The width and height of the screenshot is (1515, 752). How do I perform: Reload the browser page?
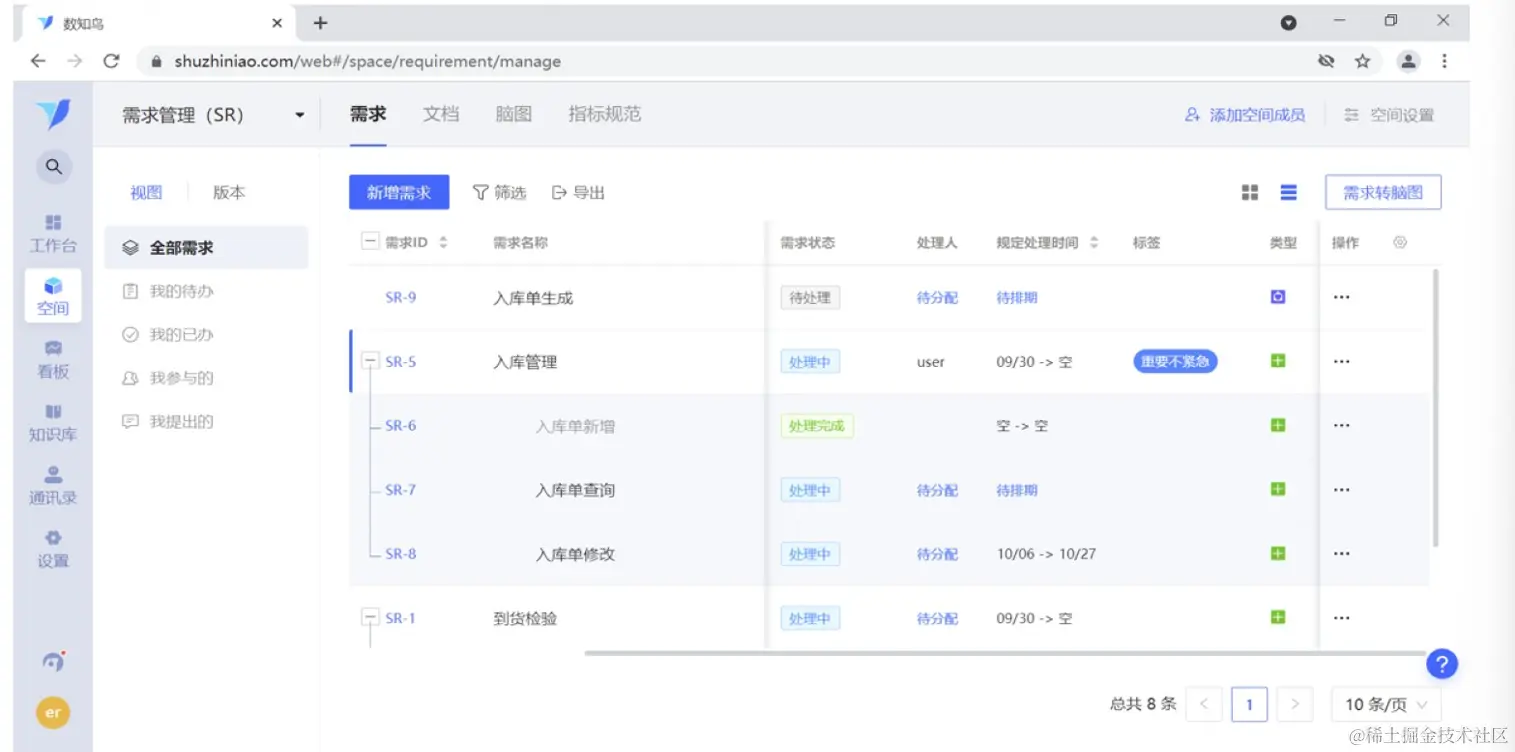coord(111,61)
